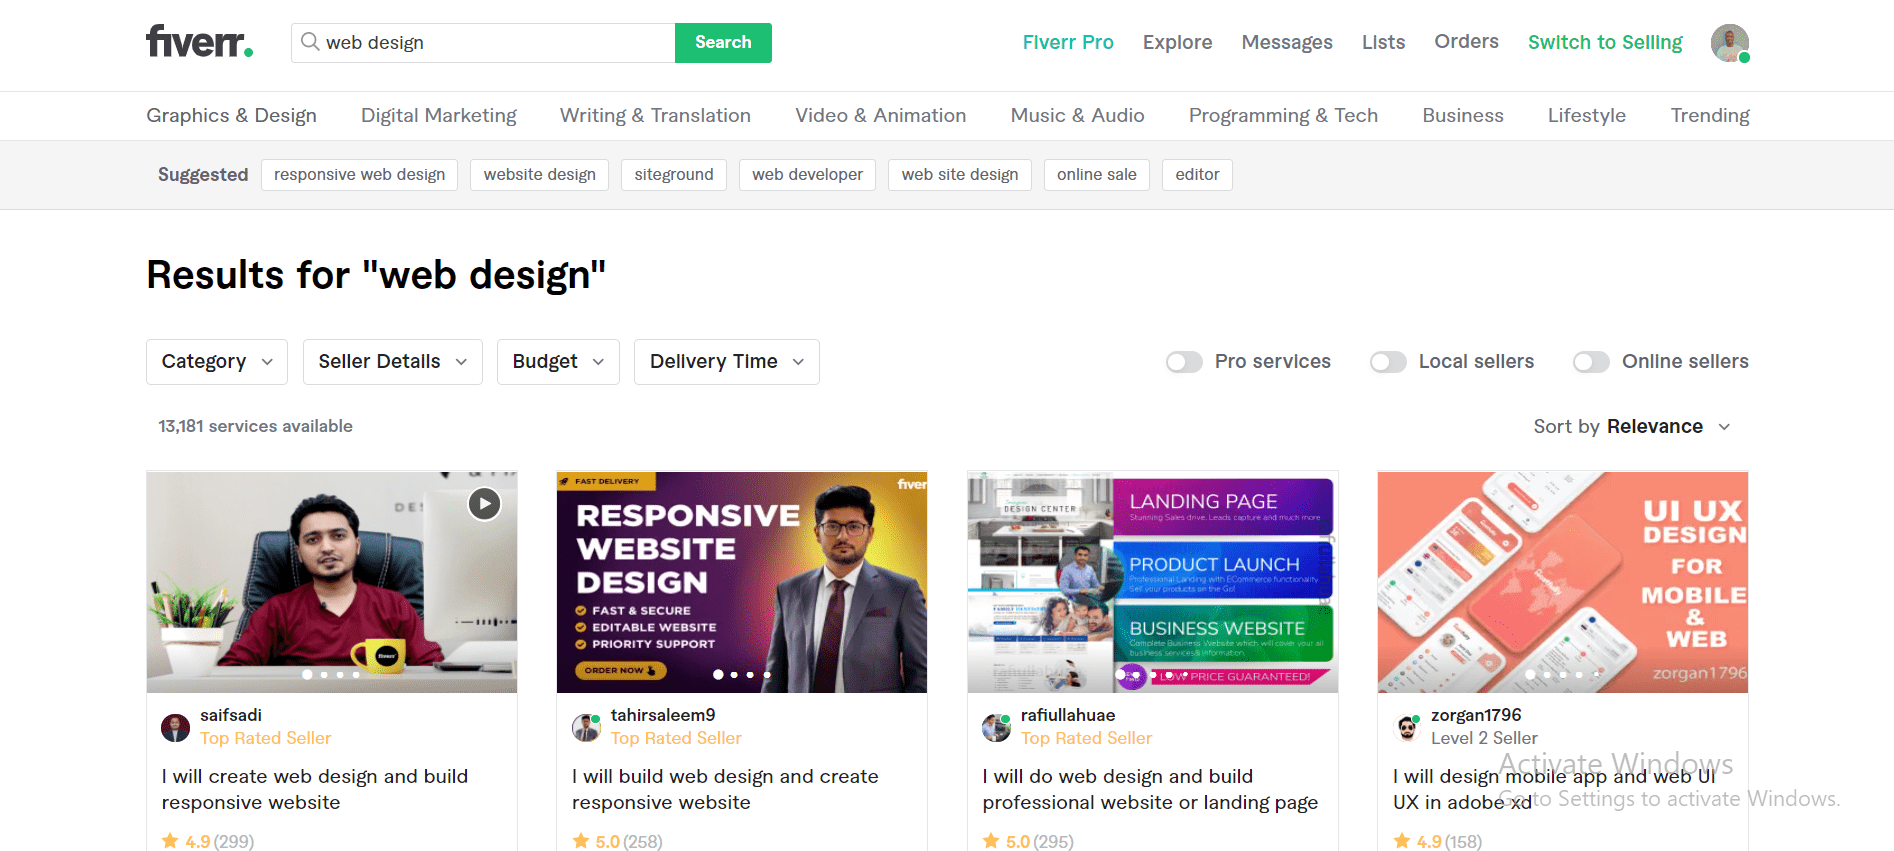Select suggested tag online sale
1894x851 pixels.
(x=1097, y=175)
